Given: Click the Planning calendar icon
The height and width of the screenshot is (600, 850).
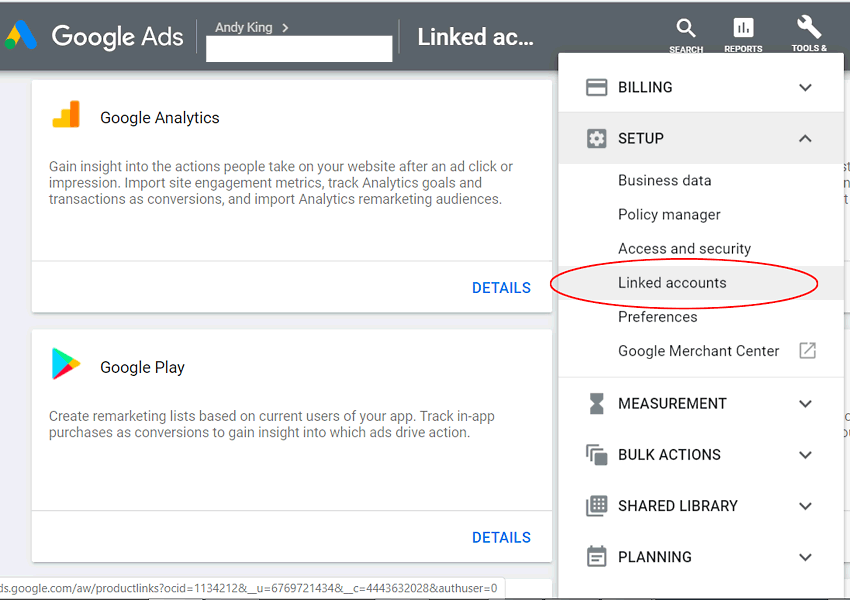Looking at the screenshot, I should pyautogui.click(x=596, y=557).
